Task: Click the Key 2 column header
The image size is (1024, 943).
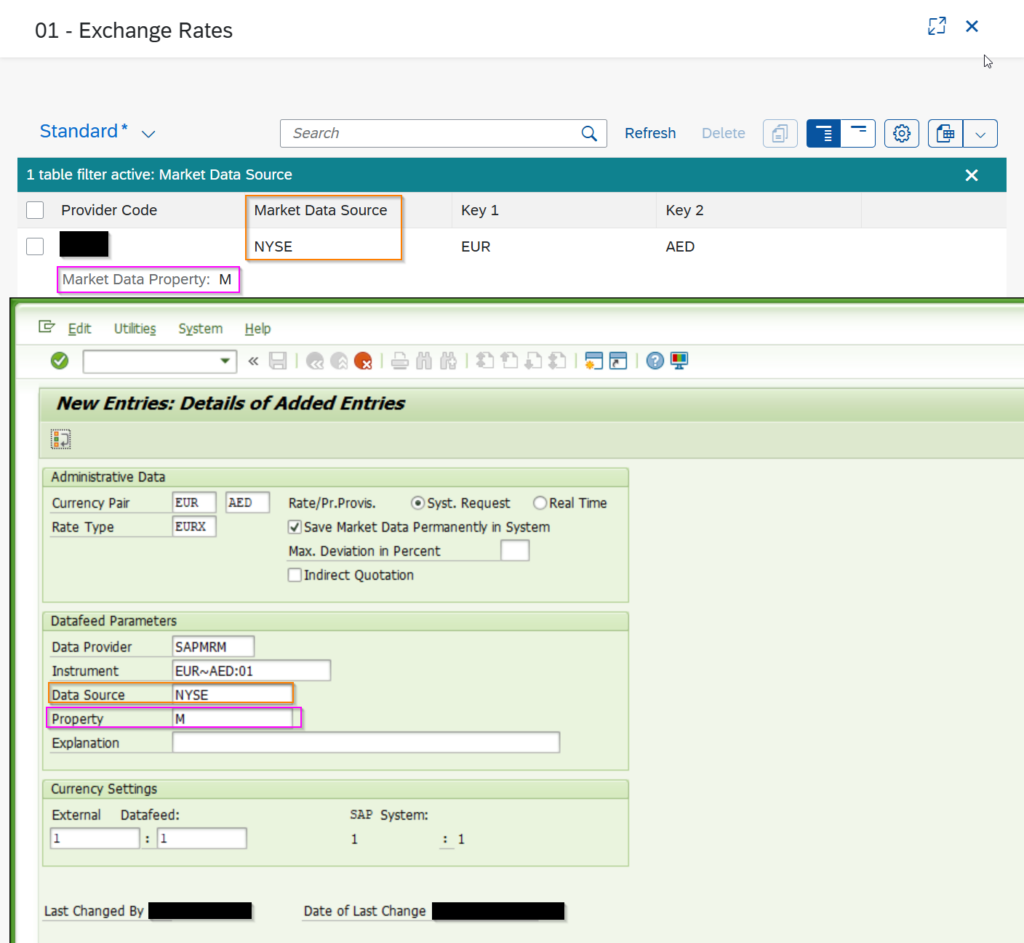Action: pyautogui.click(x=684, y=210)
